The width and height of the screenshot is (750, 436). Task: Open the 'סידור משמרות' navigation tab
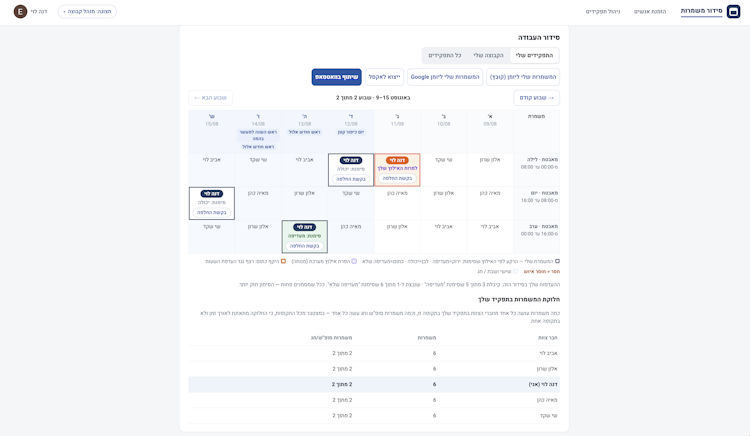point(701,11)
